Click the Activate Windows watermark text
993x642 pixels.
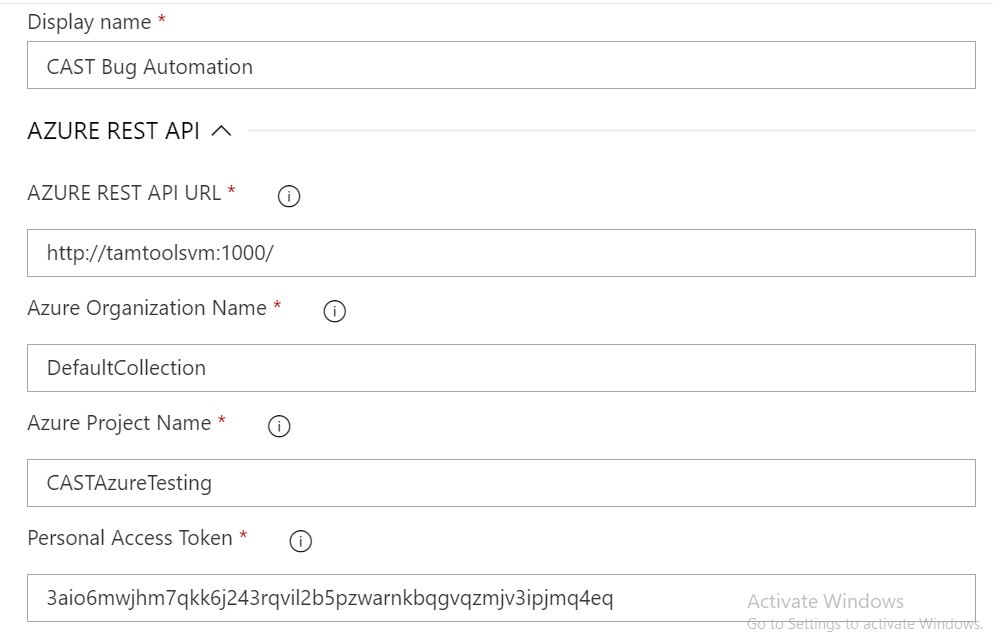tap(826, 600)
